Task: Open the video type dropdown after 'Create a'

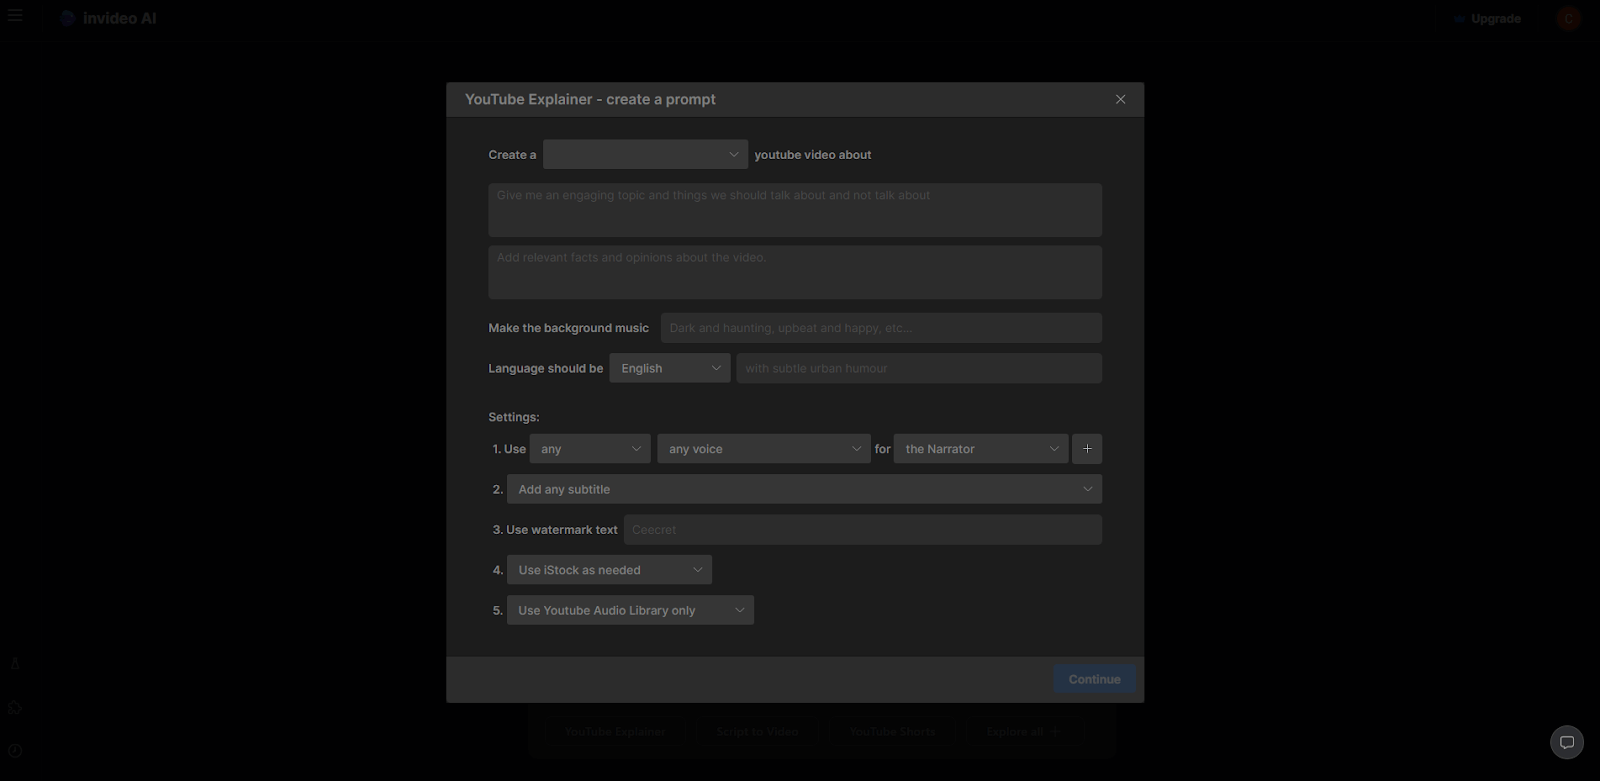Action: 645,154
